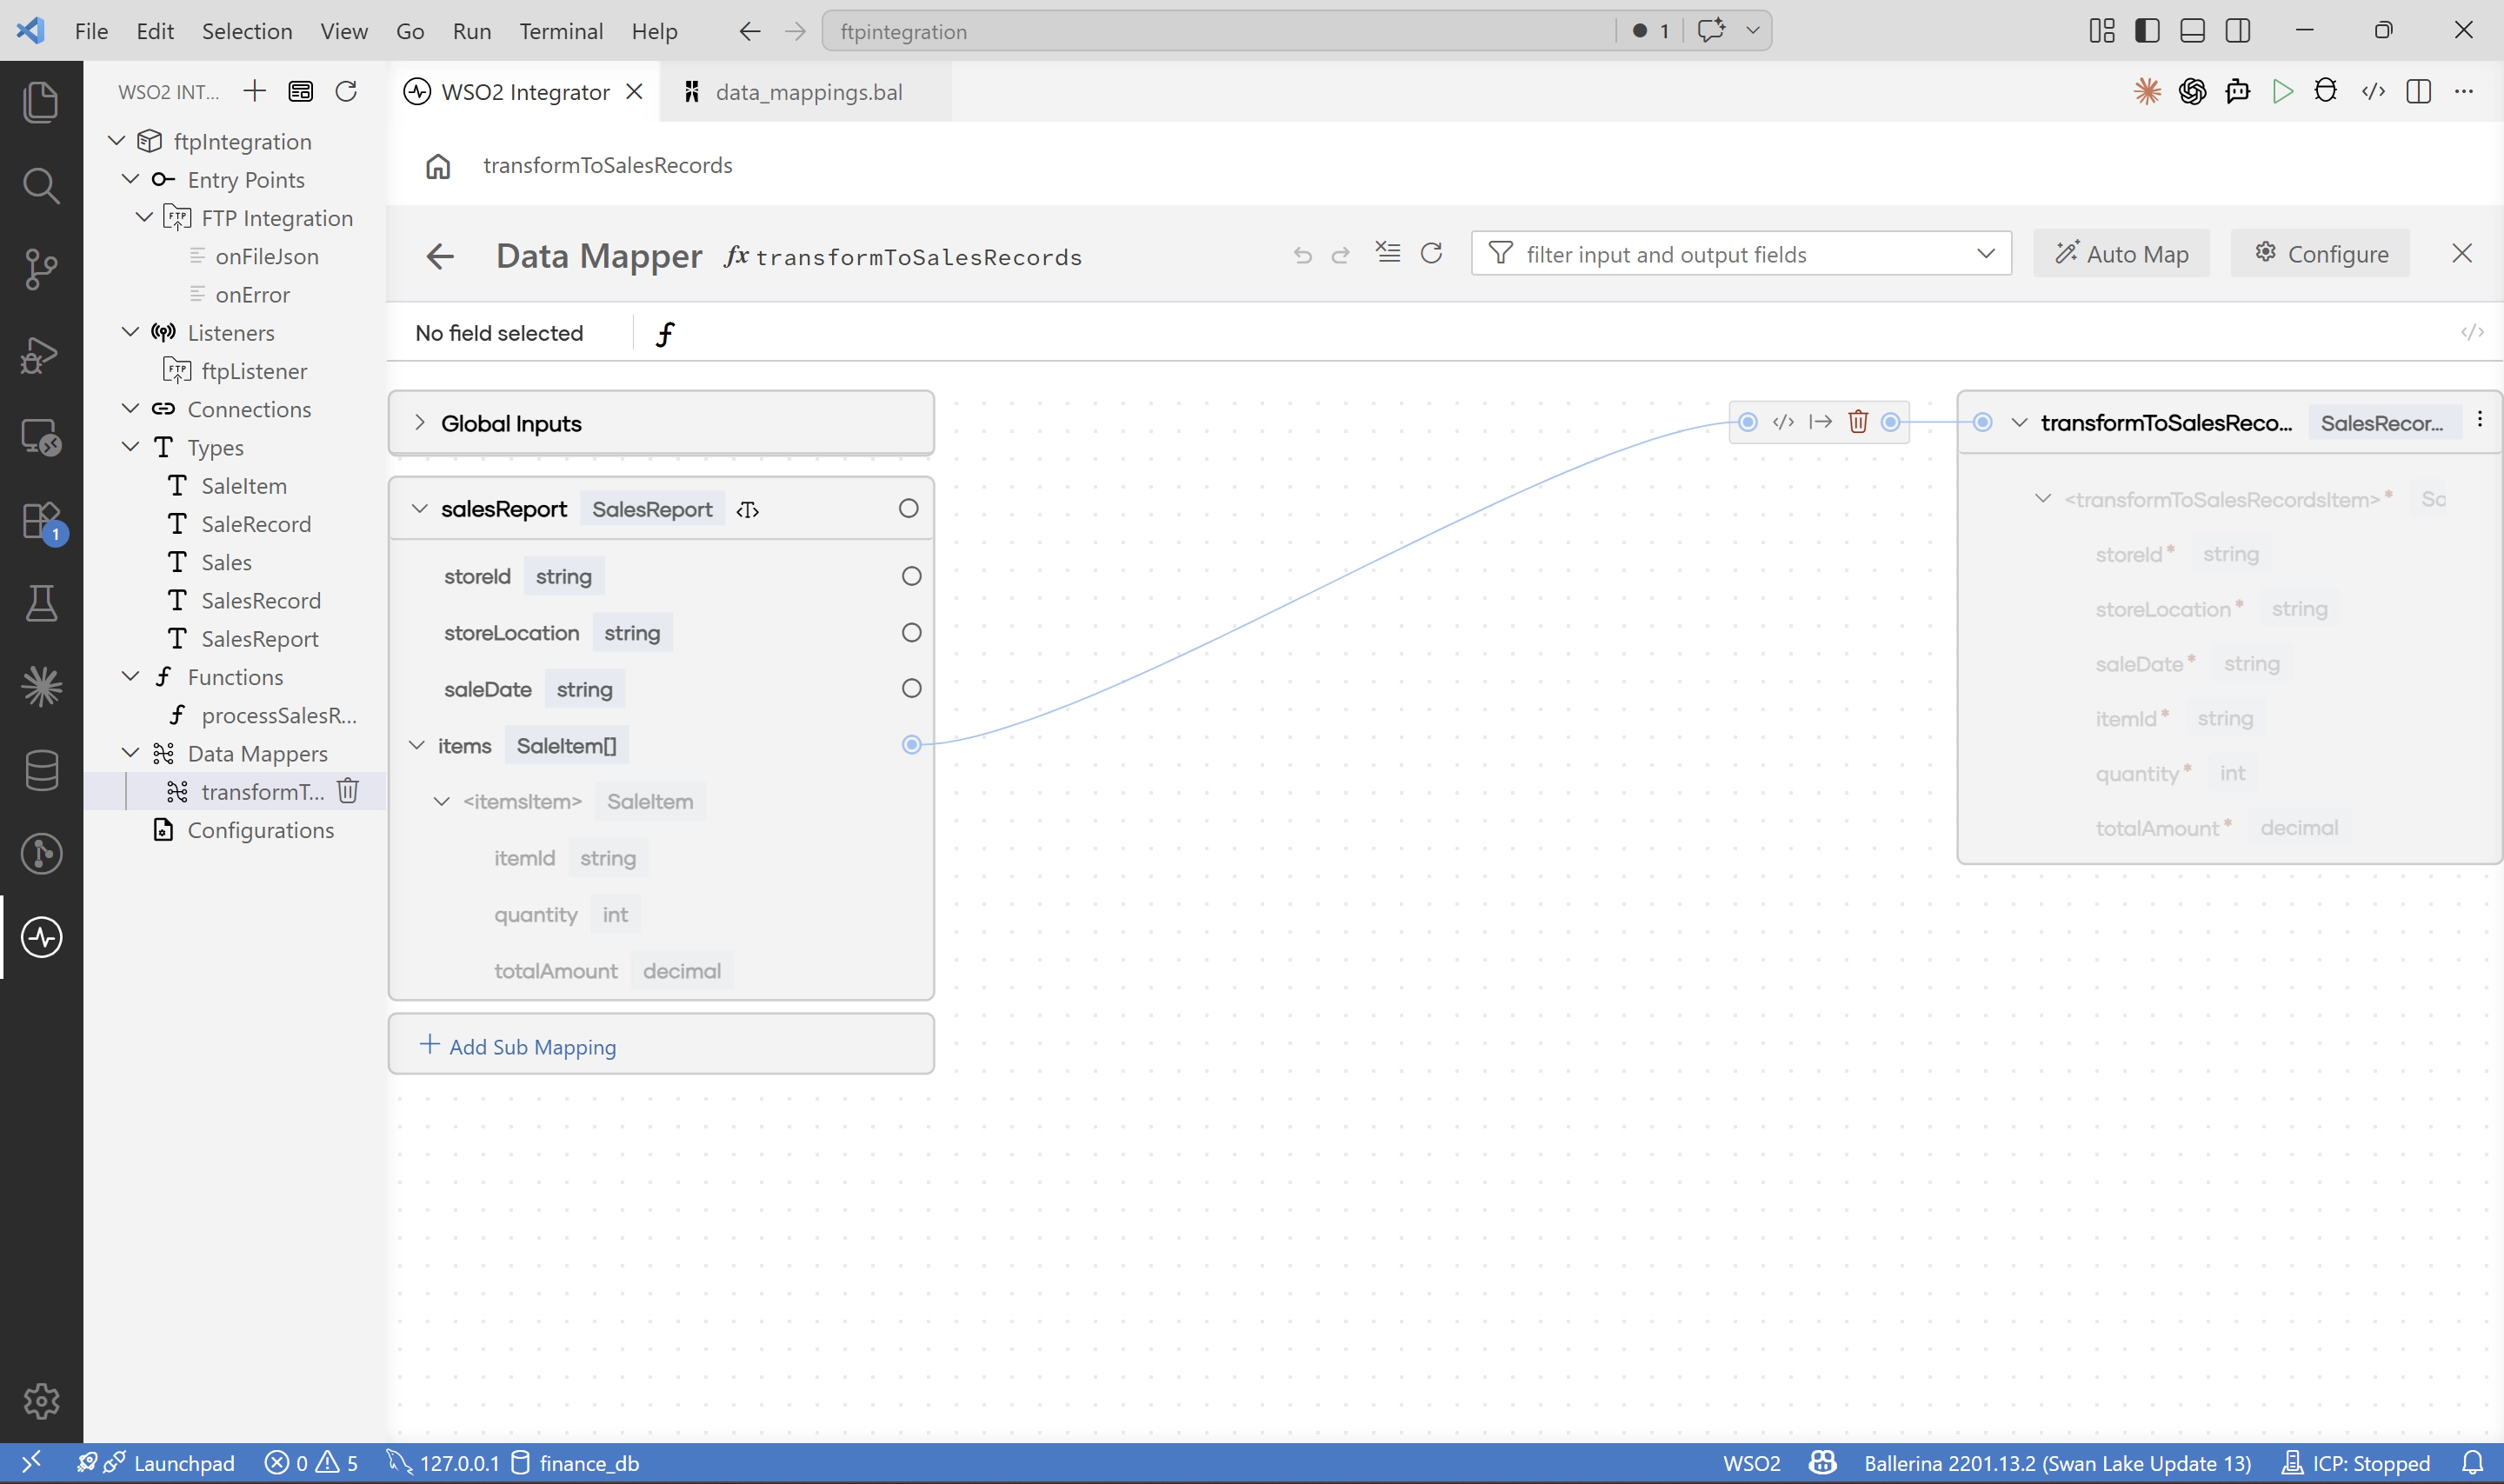Delete the mapping link using the trash icon
2504x1484 pixels.
pos(1858,421)
